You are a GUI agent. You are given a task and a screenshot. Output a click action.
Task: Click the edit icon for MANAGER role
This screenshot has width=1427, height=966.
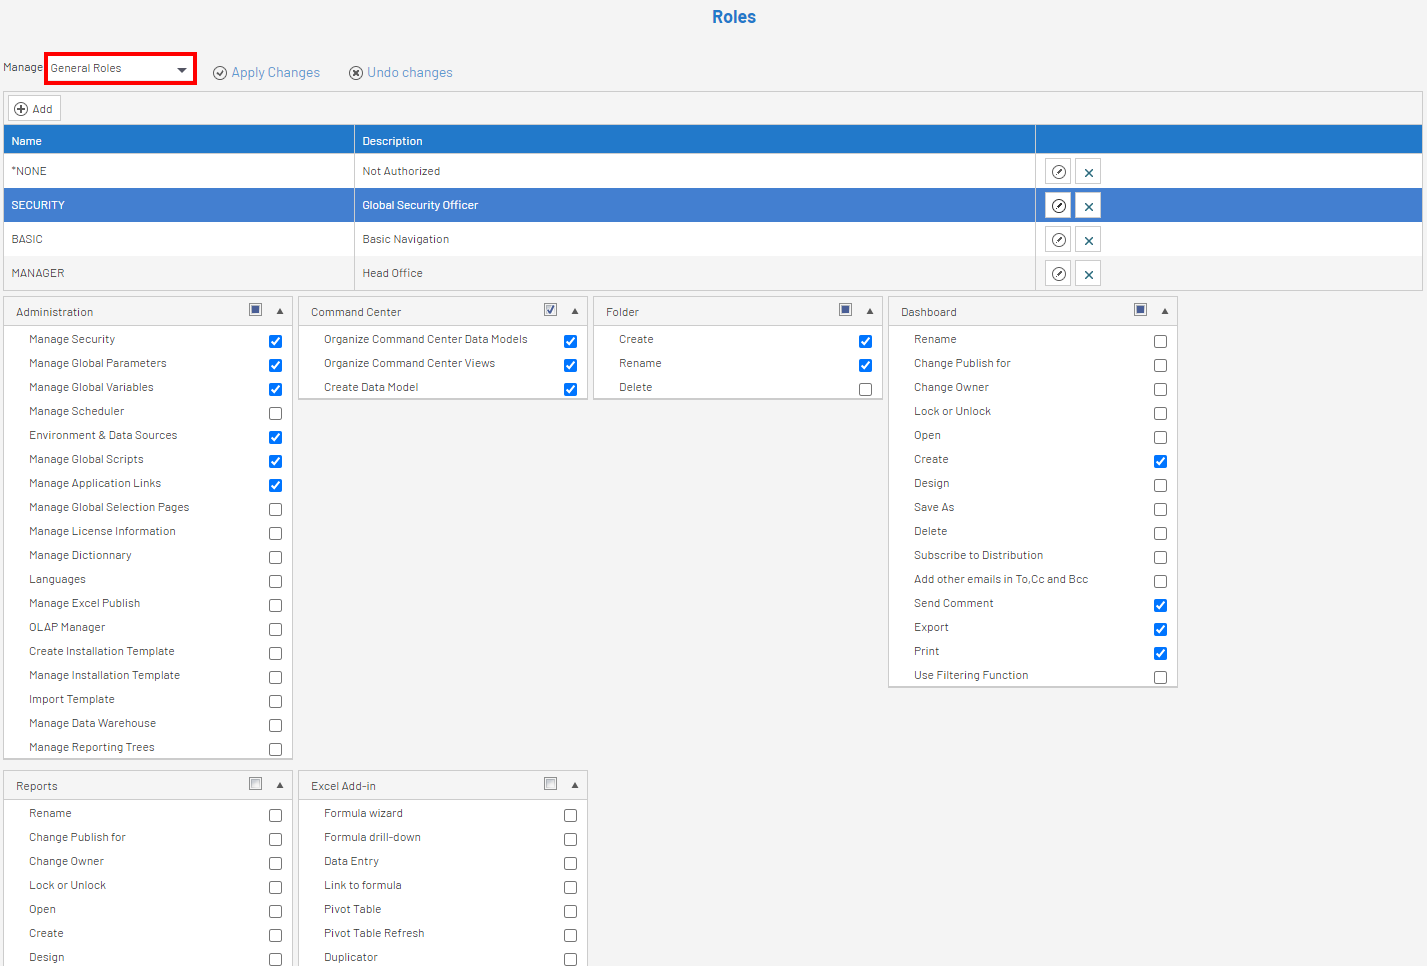(x=1058, y=274)
